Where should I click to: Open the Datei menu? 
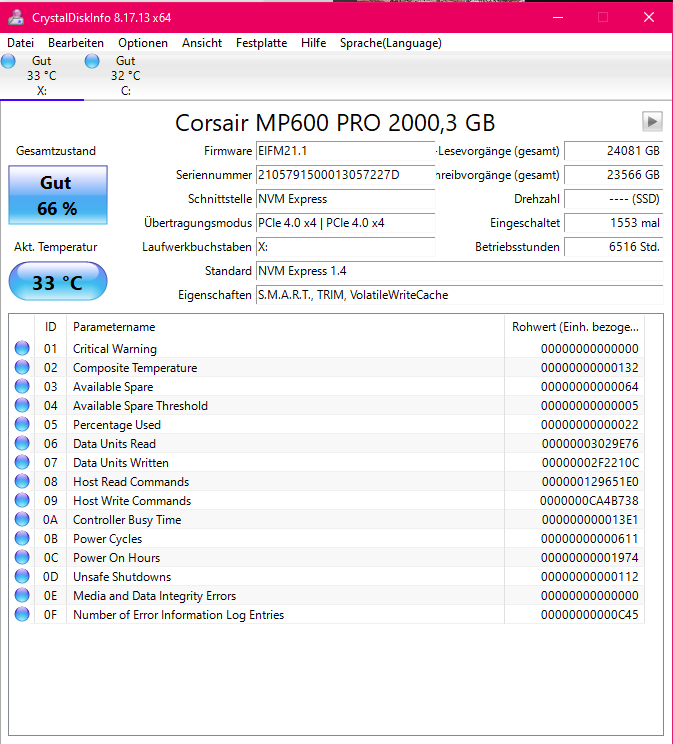20,43
